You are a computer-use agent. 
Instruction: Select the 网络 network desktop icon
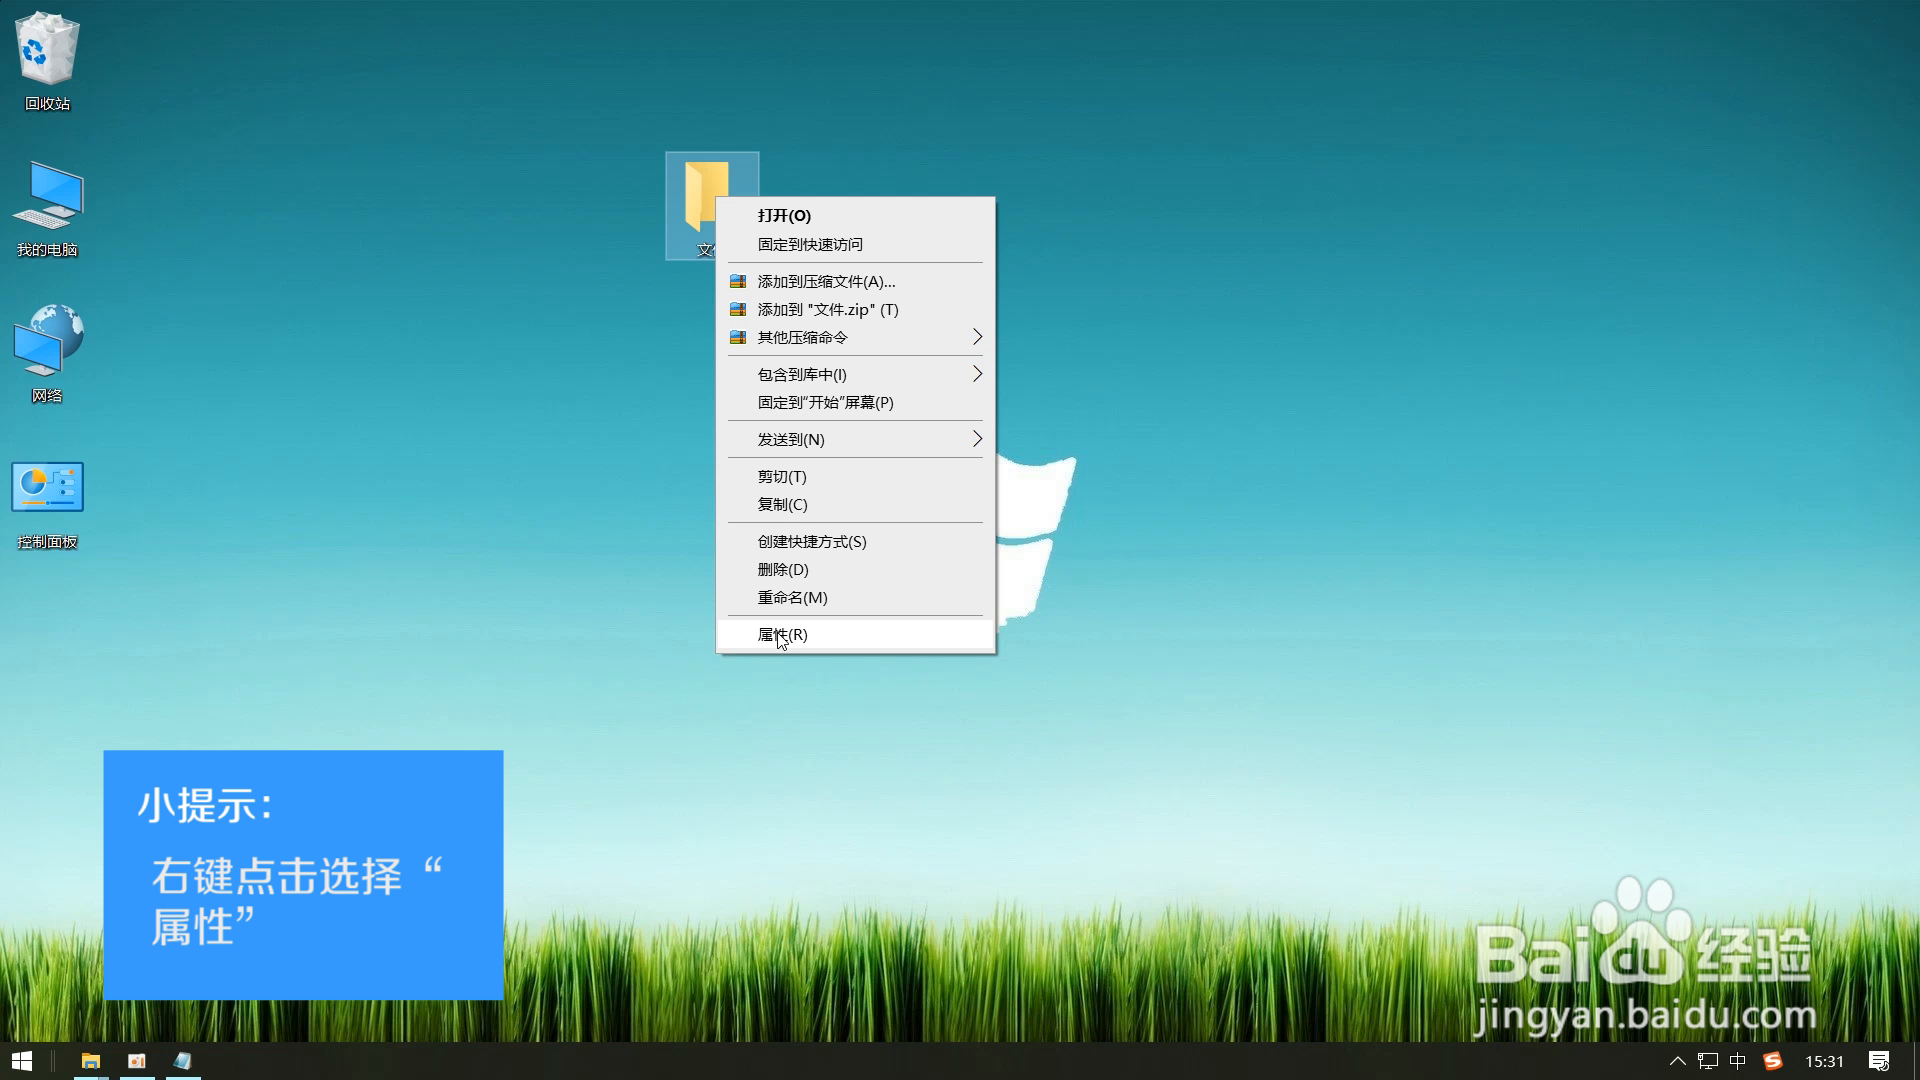click(47, 353)
